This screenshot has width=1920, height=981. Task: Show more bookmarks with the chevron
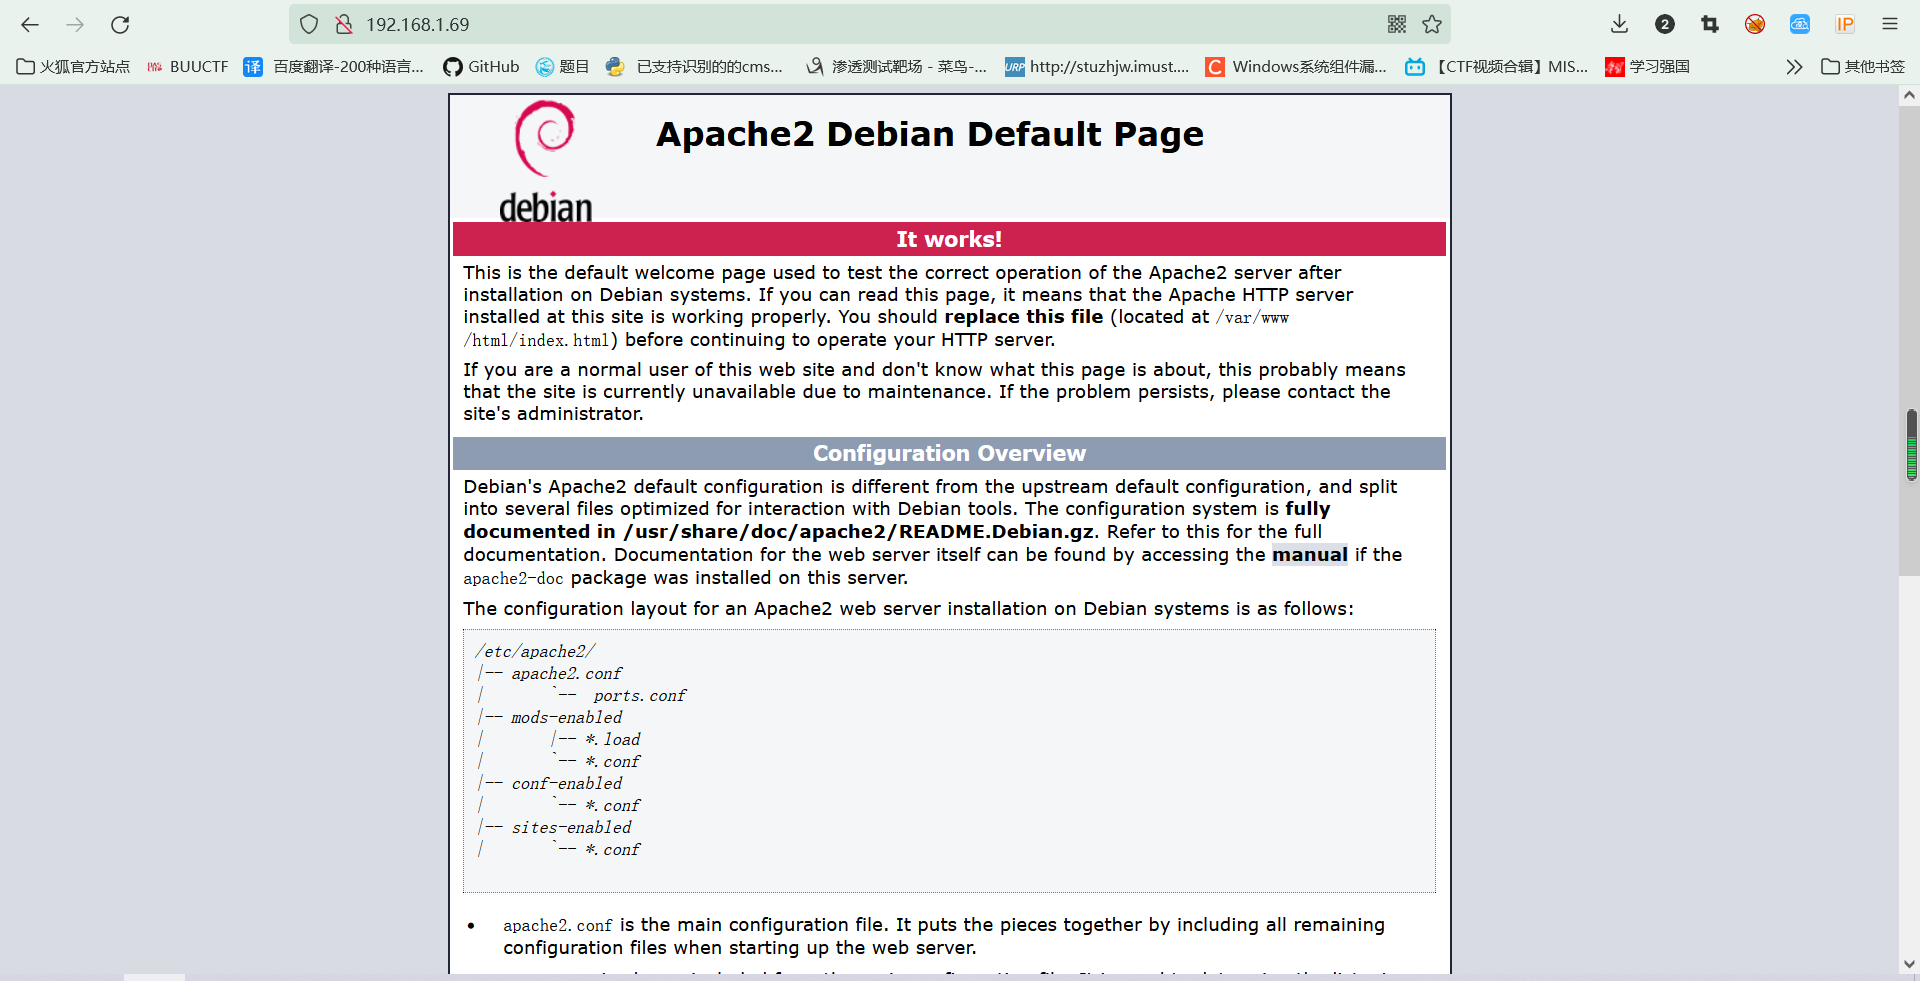pos(1794,67)
